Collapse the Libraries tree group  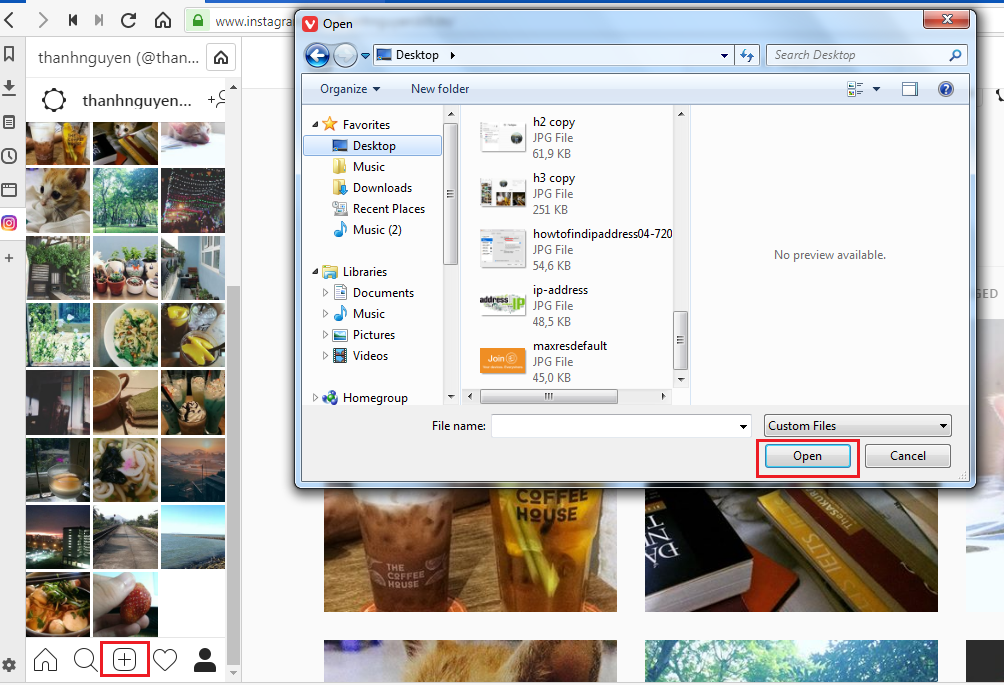click(315, 271)
